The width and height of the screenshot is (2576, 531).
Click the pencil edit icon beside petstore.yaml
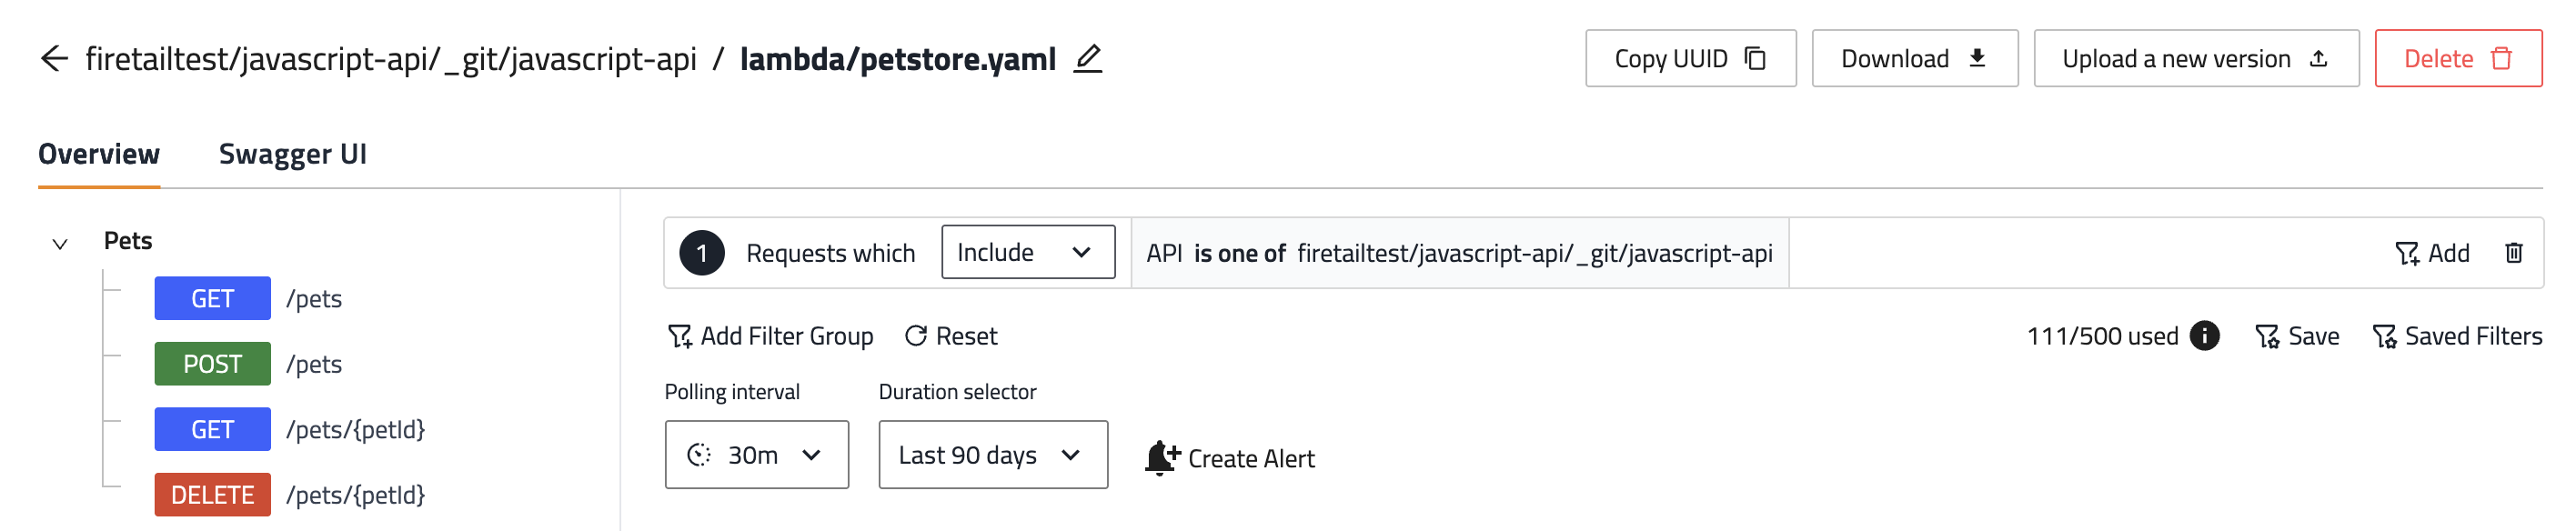[x=1088, y=59]
